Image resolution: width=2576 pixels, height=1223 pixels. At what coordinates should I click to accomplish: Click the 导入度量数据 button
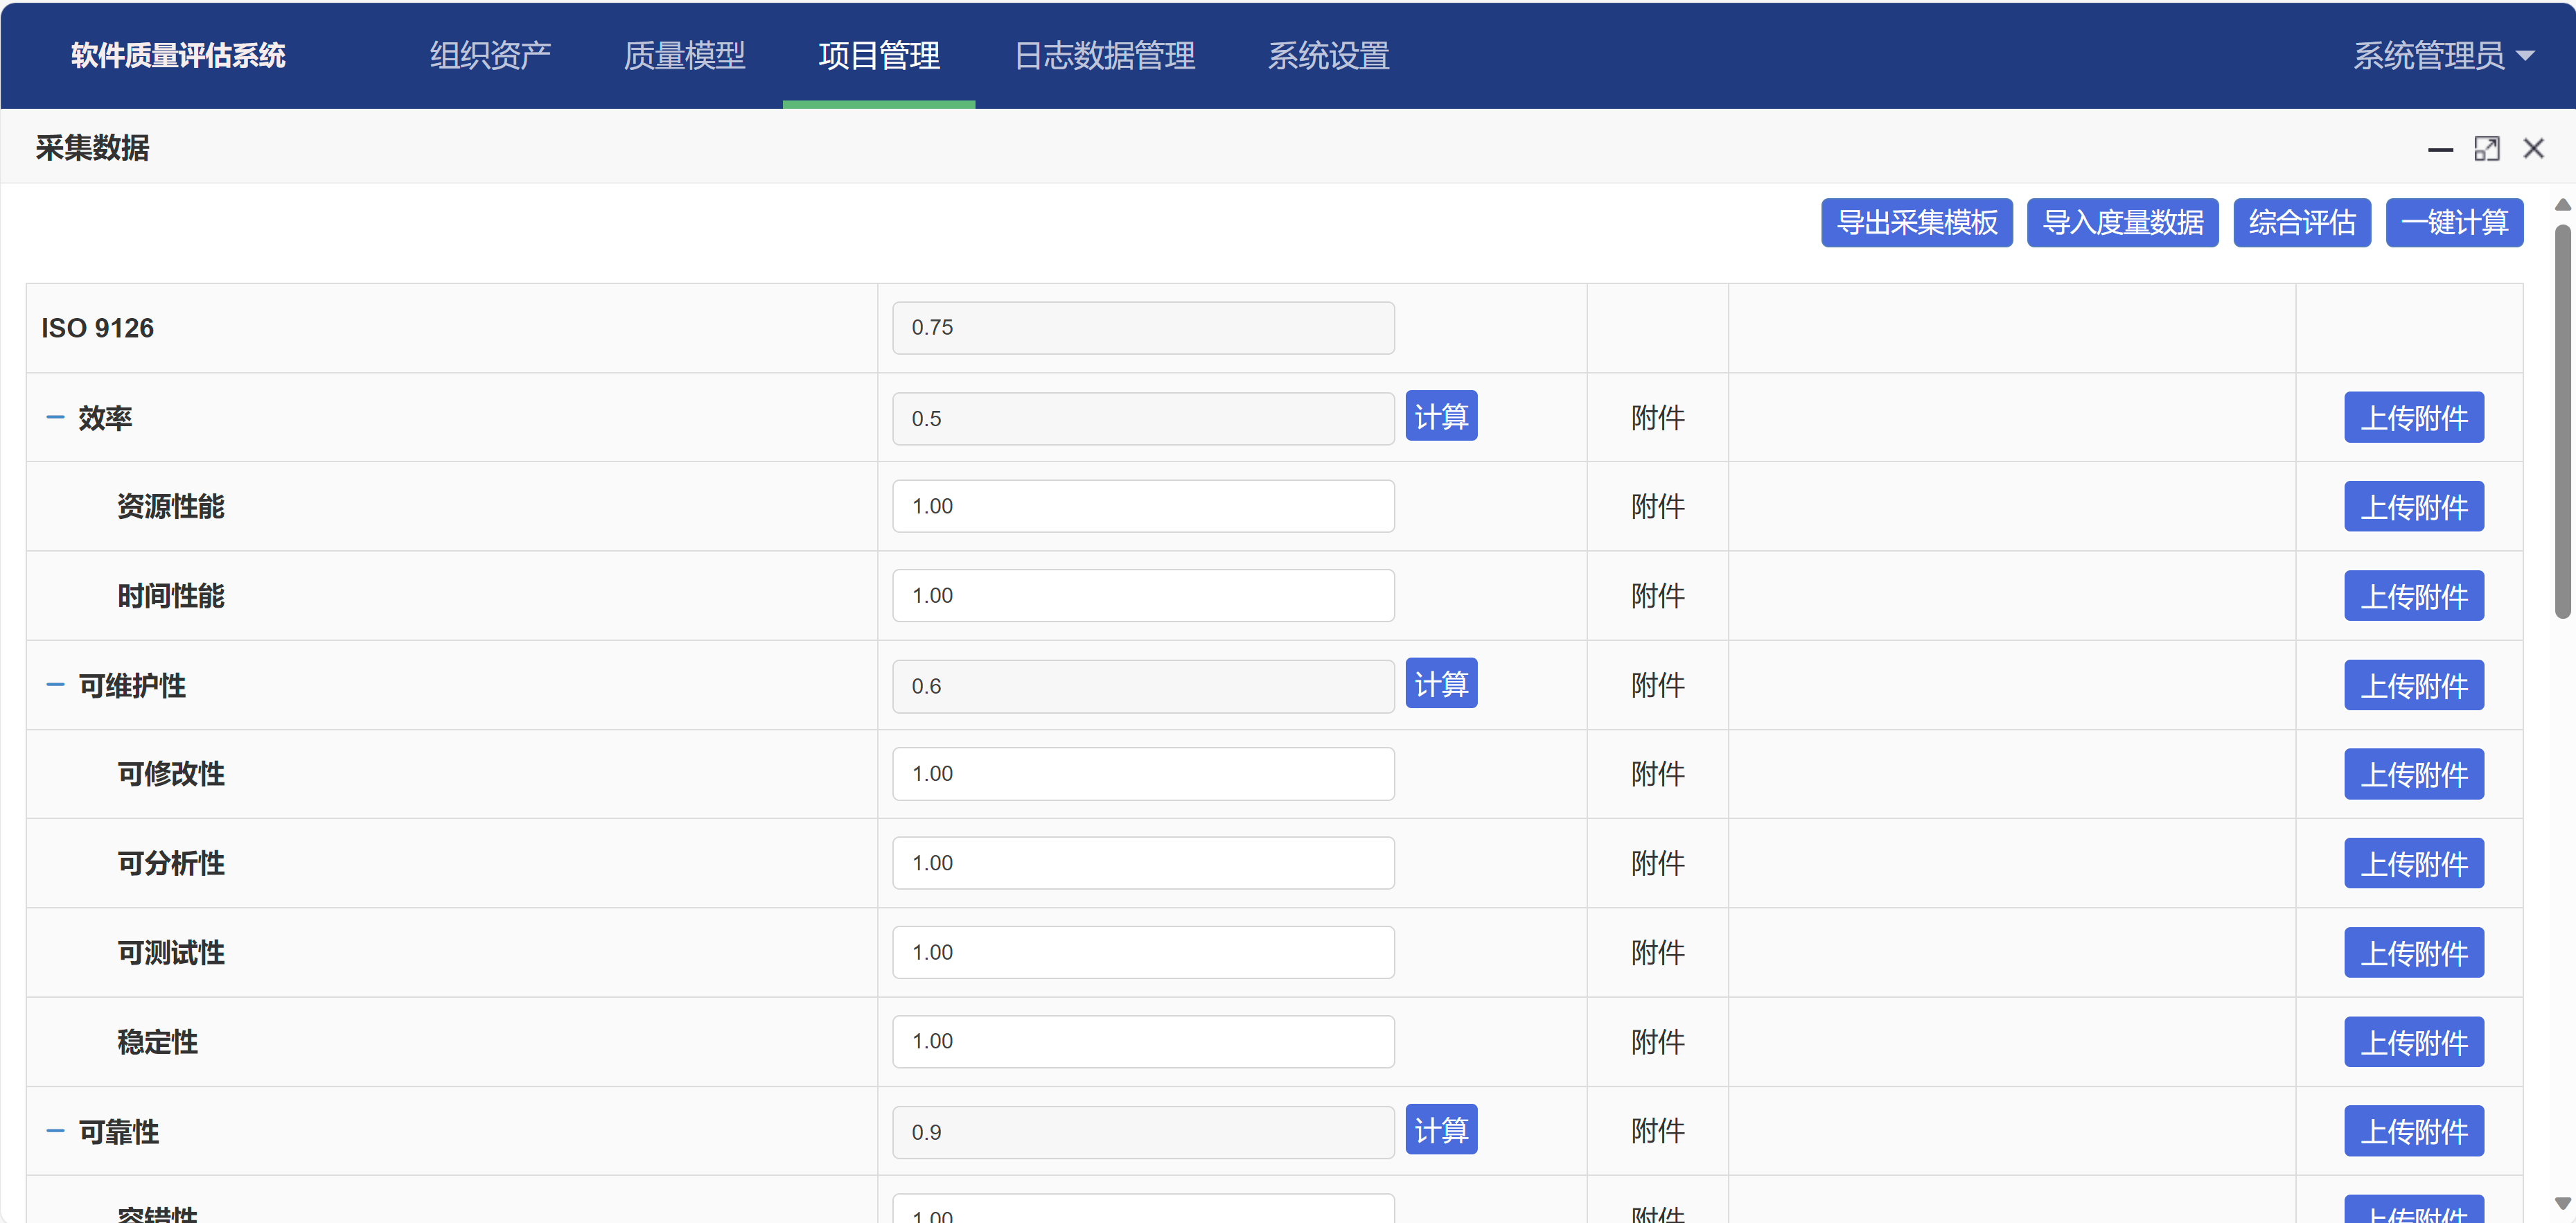(x=2122, y=223)
